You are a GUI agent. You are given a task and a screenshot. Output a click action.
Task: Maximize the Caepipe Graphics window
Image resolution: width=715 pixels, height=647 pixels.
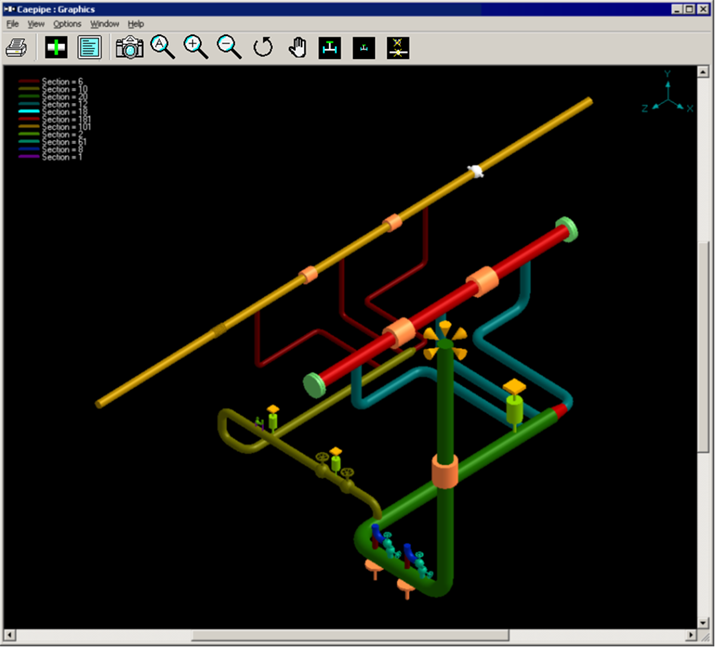coord(689,9)
